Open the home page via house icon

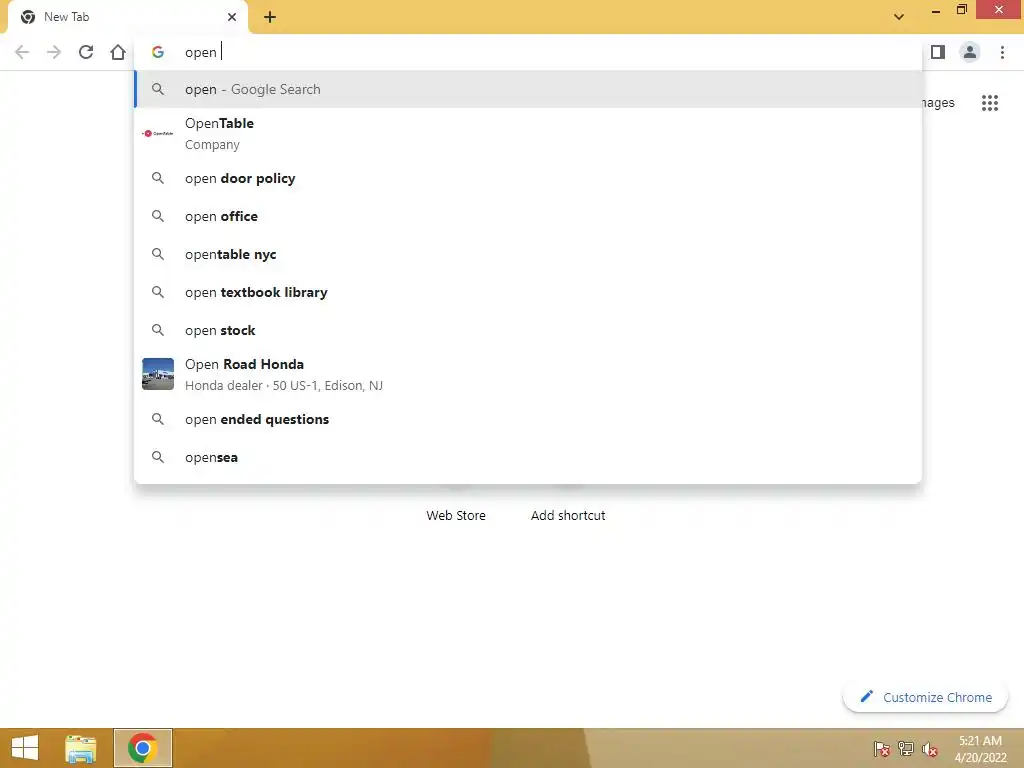coord(118,52)
